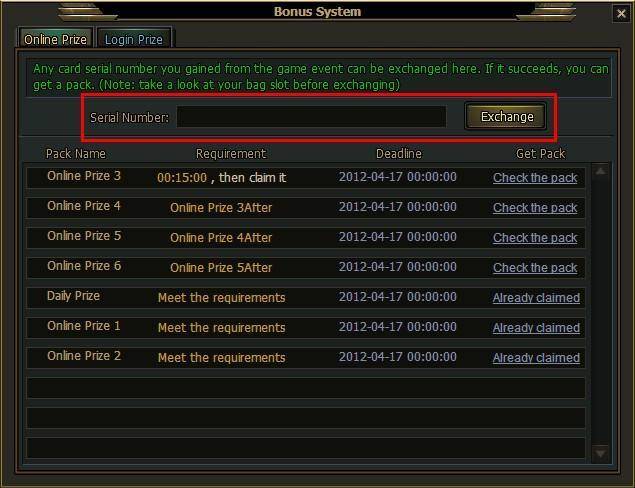Click the scroll up arrow in prize list
This screenshot has width=635, height=488.
[x=600, y=171]
